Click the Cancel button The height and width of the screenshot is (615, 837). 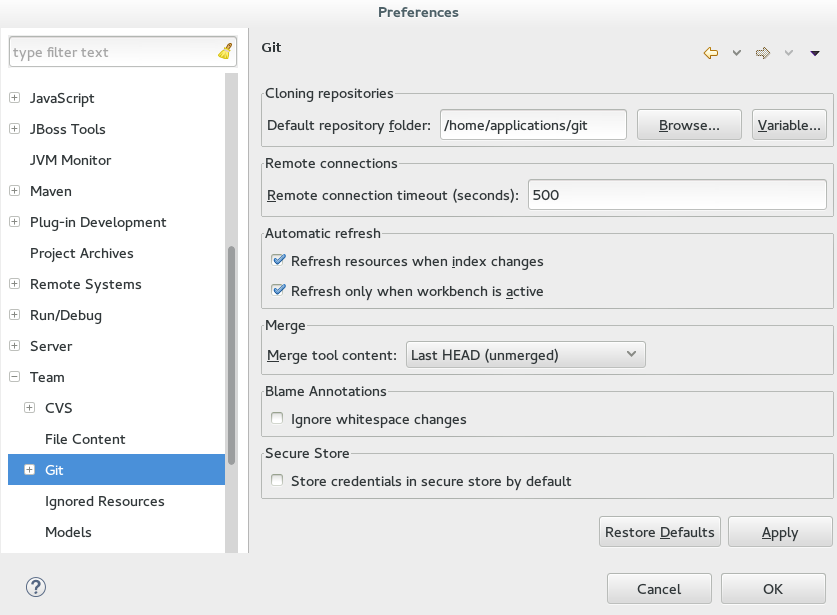[659, 589]
